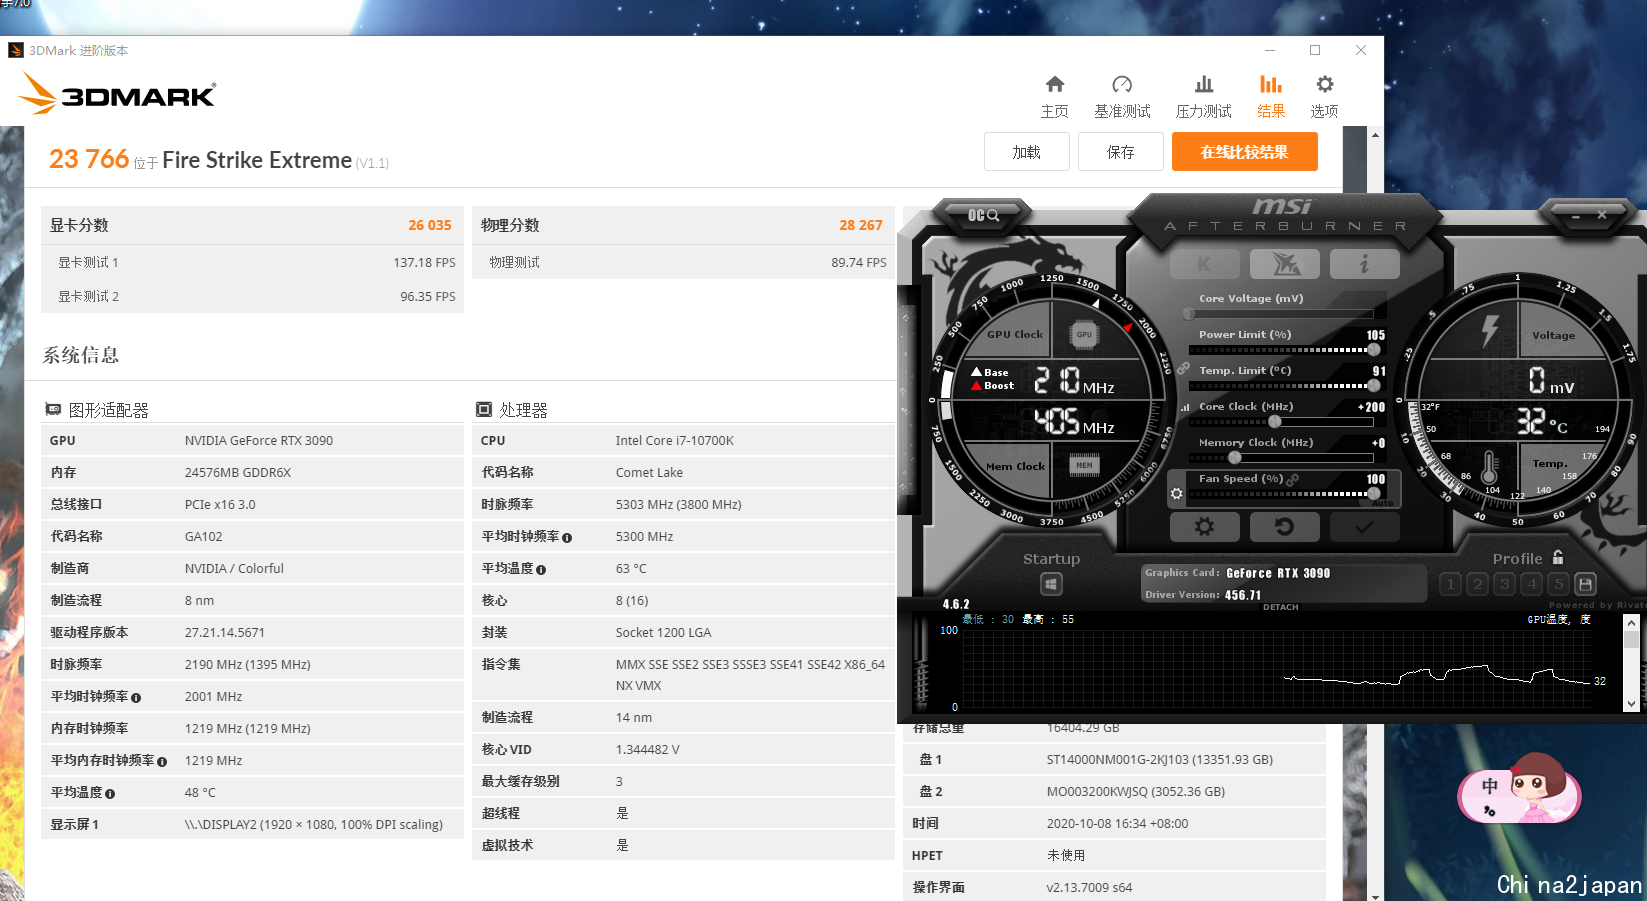Show info for 平均内存时钟频率
Image resolution: width=1647 pixels, height=901 pixels.
(x=162, y=762)
